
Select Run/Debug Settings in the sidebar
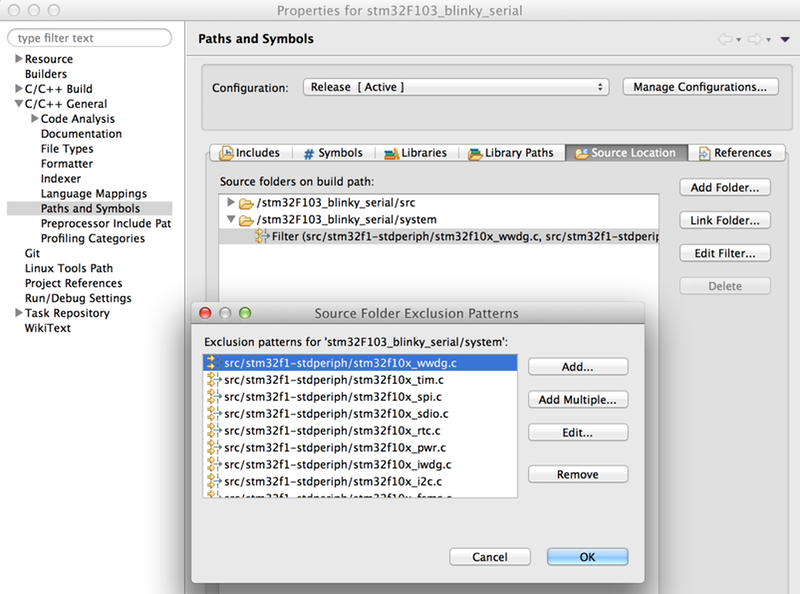80,298
